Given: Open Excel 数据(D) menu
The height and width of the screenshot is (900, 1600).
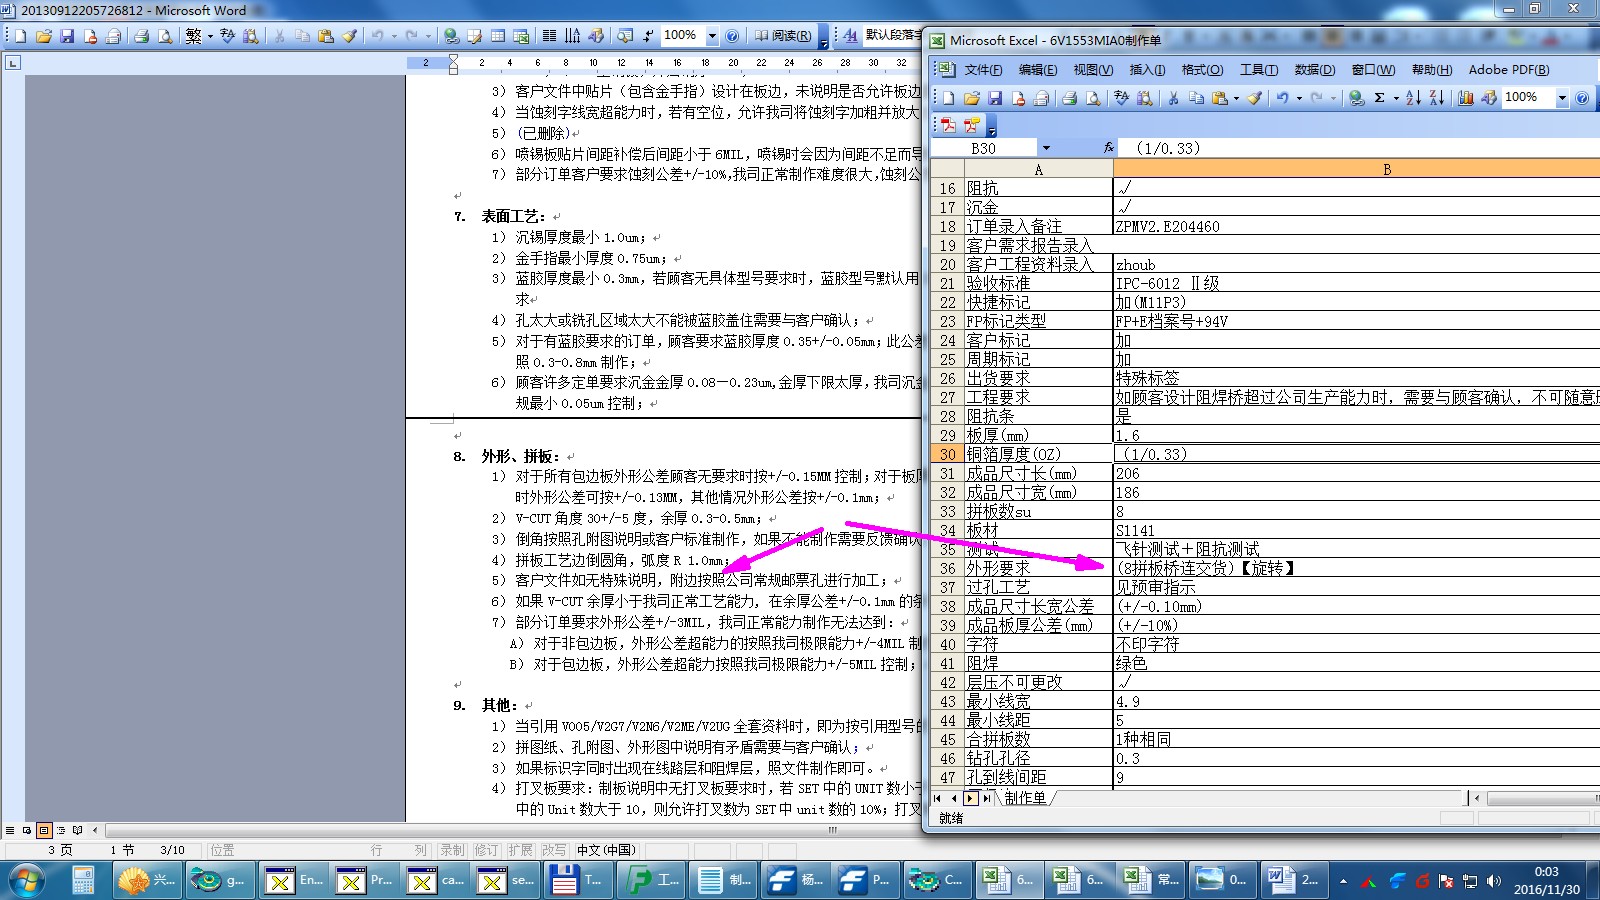Looking at the screenshot, I should tap(1314, 70).
